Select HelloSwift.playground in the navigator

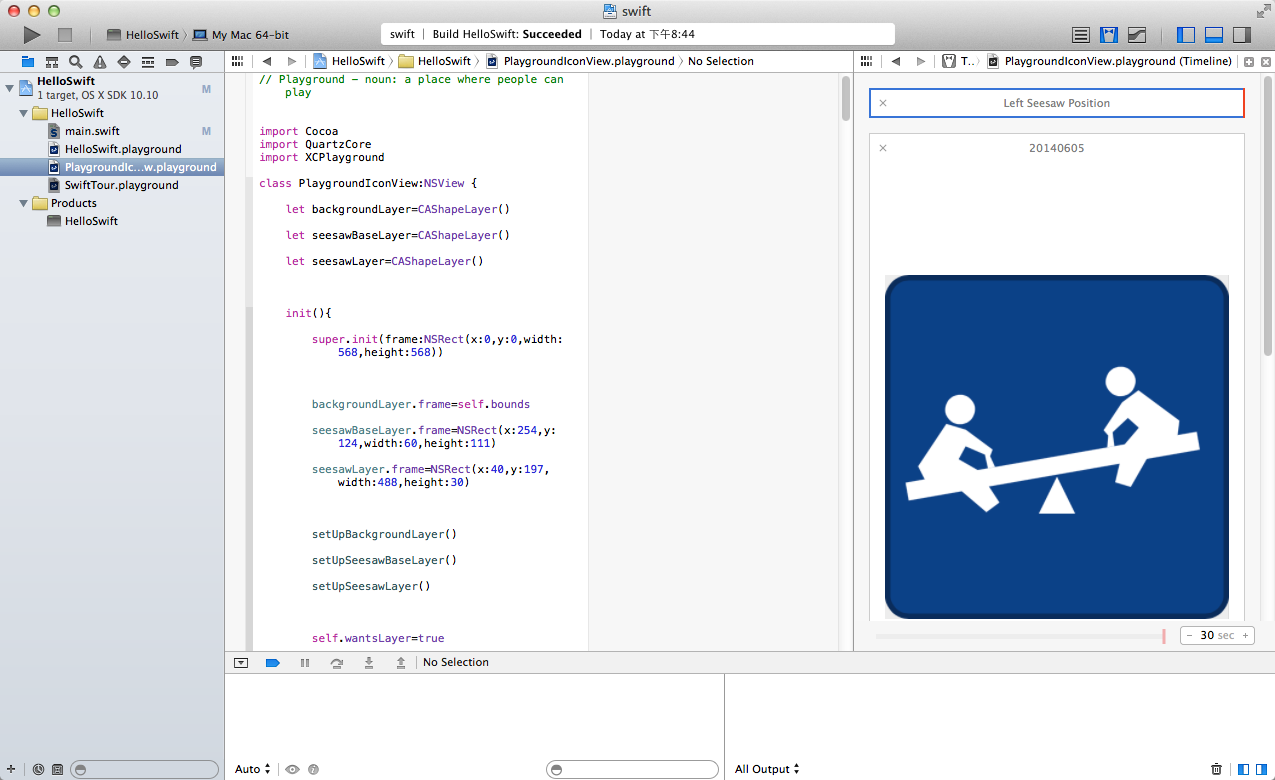pyautogui.click(x=123, y=149)
